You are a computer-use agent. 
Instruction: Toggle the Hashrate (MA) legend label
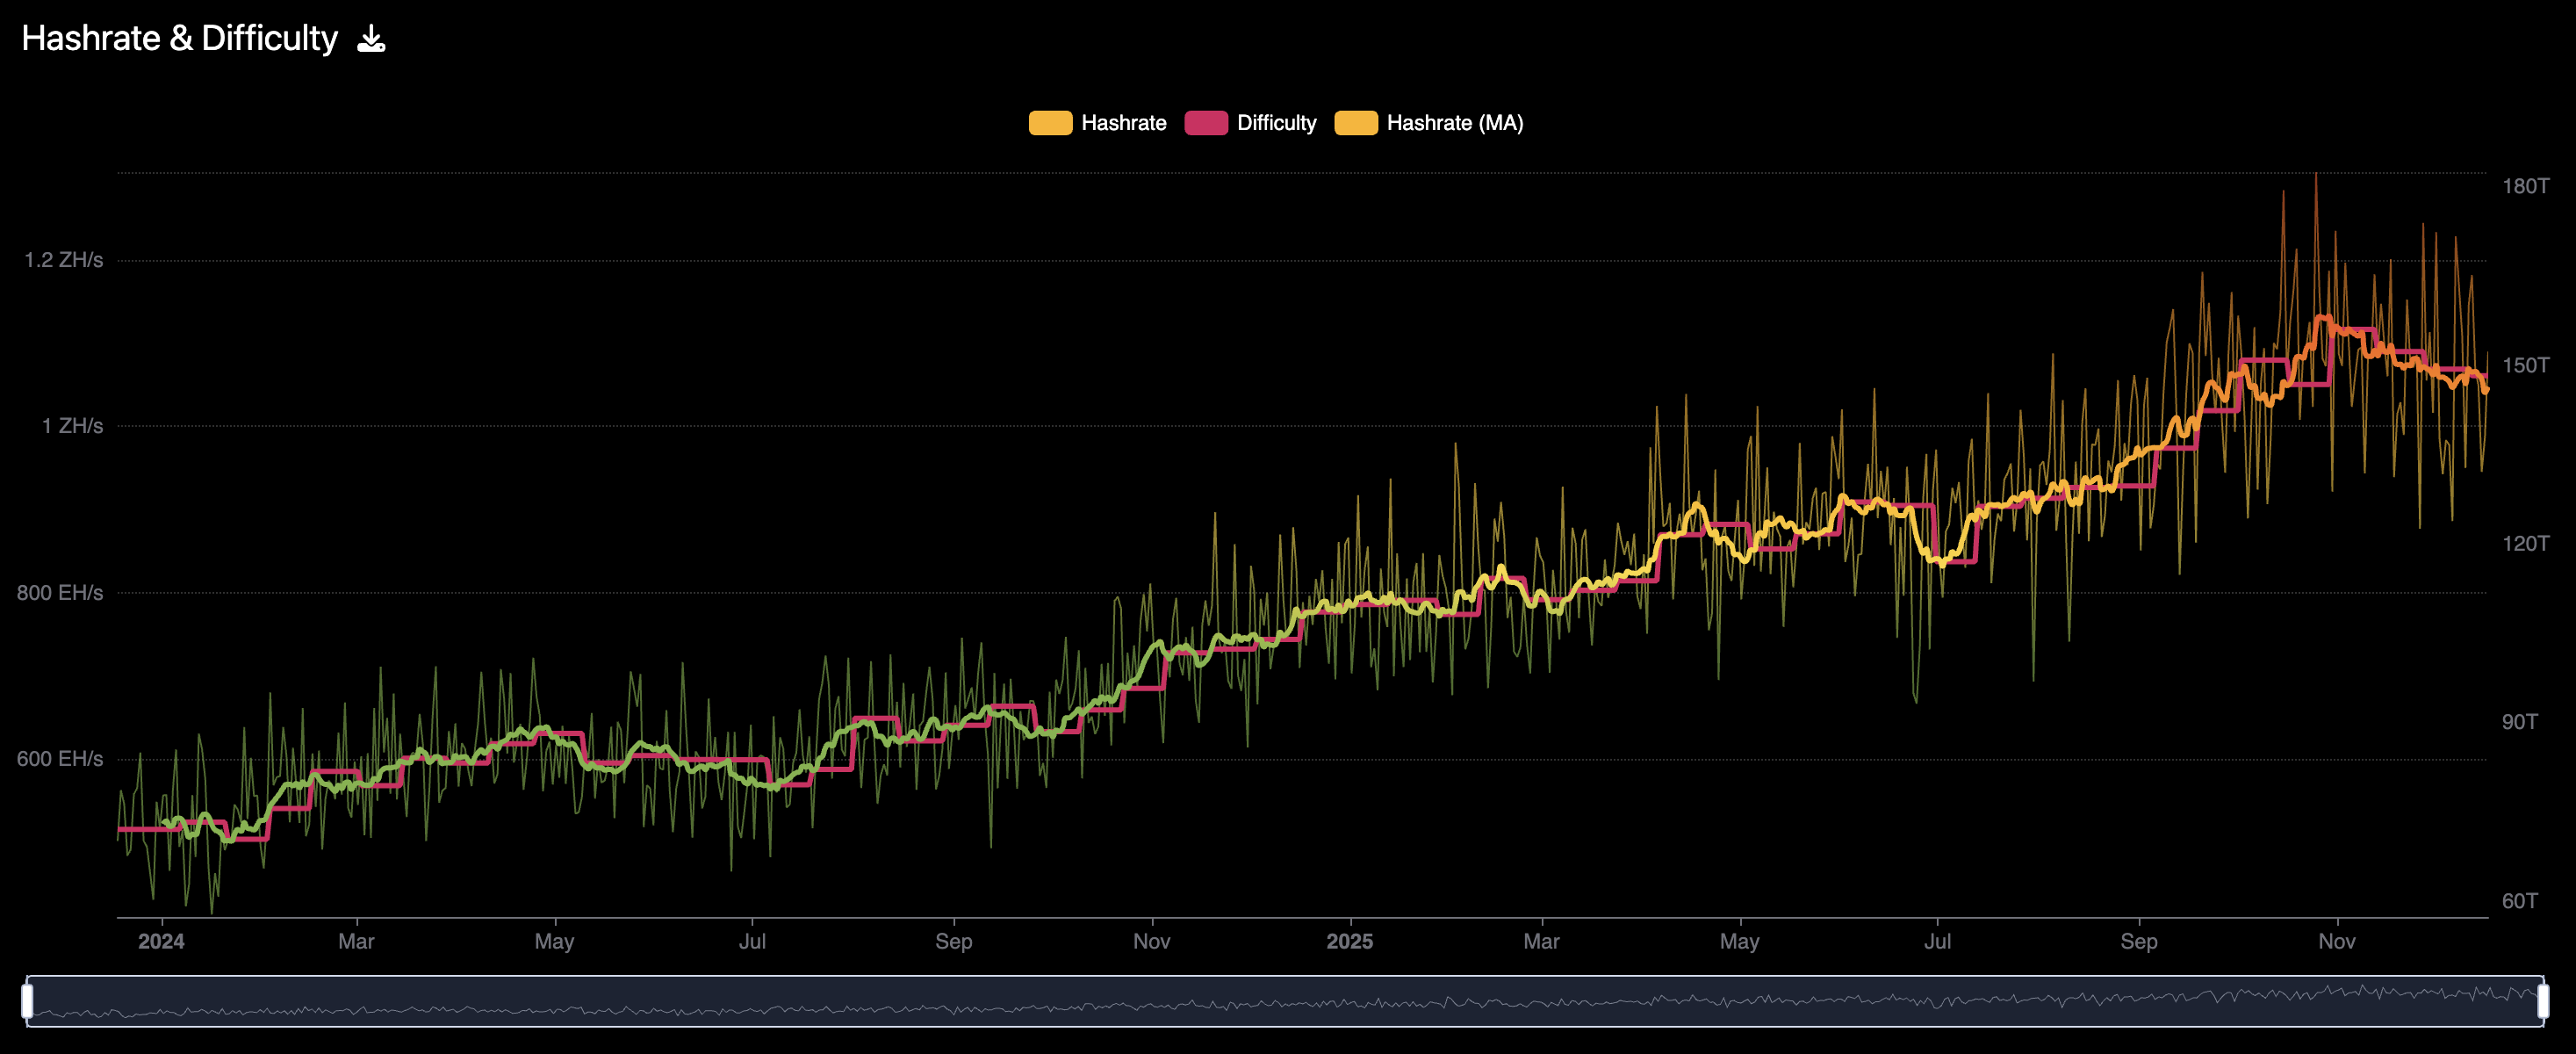tap(1454, 123)
